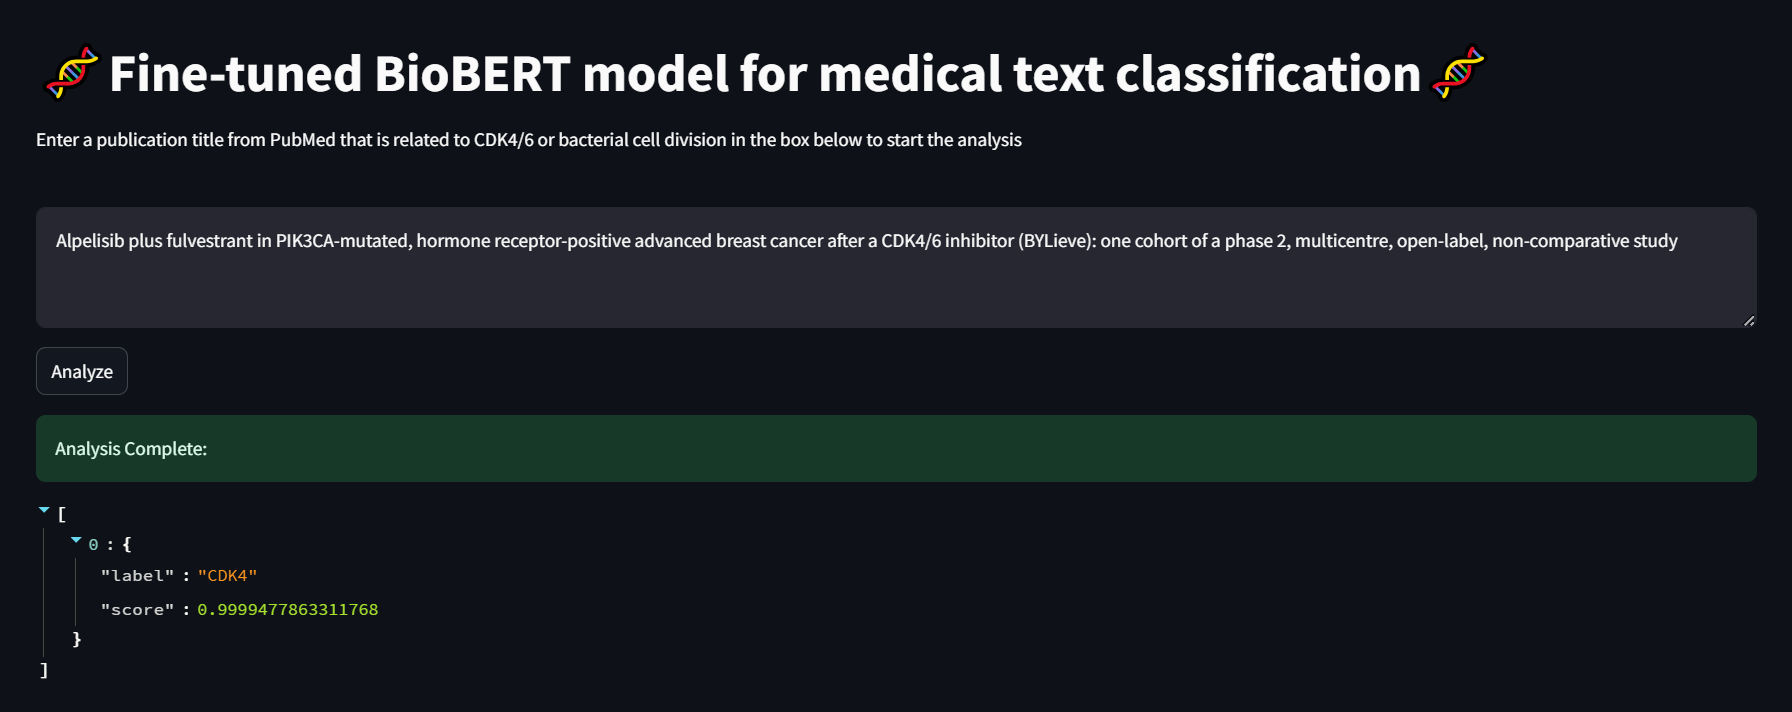Select the "CDK4" label value

[x=227, y=576]
